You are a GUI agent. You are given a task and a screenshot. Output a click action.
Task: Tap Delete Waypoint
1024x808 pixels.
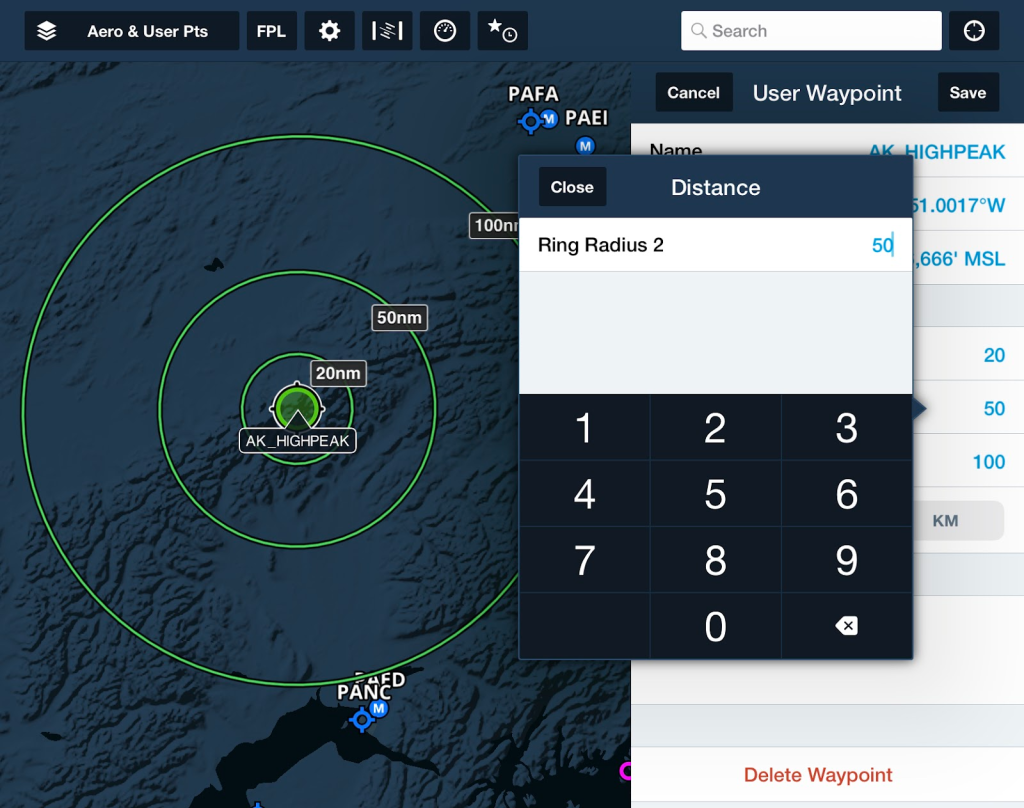[818, 775]
